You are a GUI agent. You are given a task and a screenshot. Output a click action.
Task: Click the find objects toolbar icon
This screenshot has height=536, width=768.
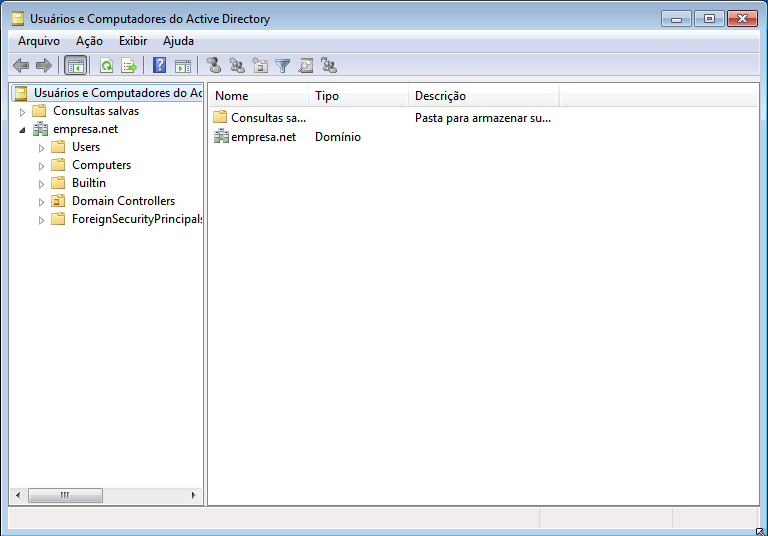[306, 65]
